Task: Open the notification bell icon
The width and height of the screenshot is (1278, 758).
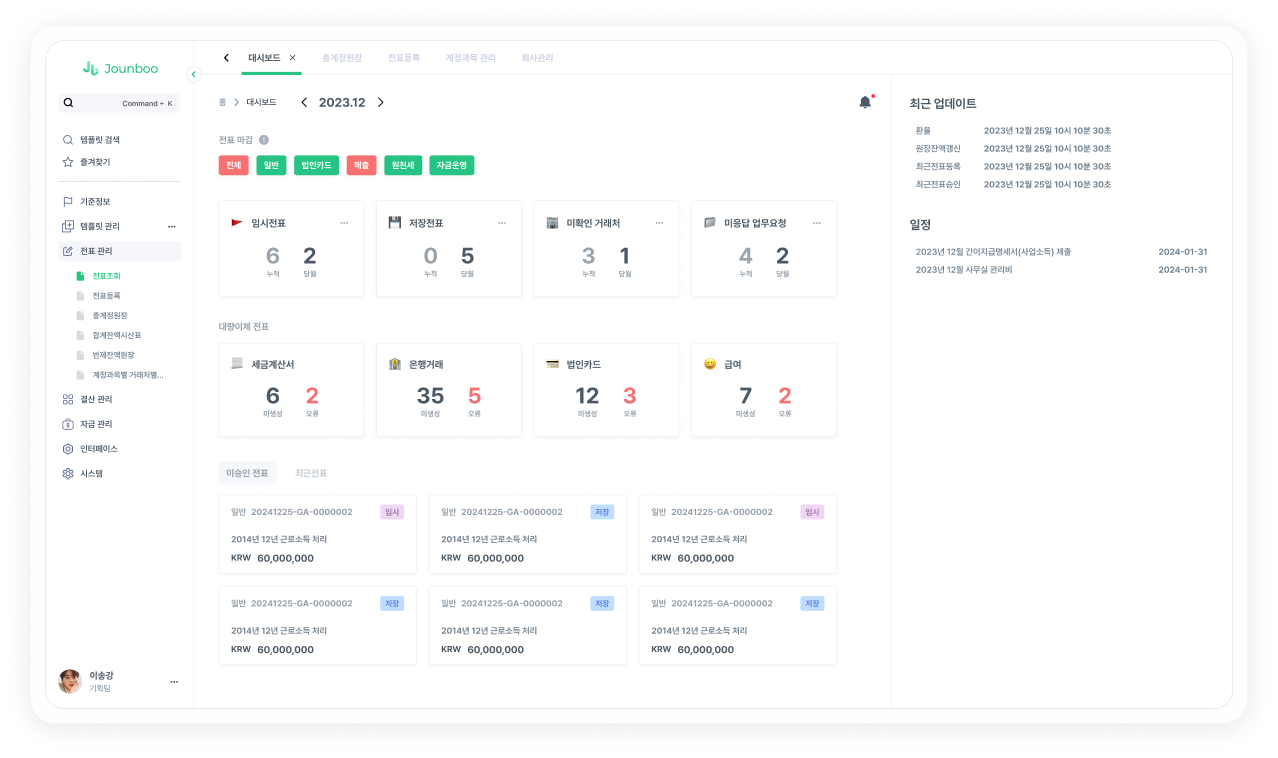Action: [865, 102]
